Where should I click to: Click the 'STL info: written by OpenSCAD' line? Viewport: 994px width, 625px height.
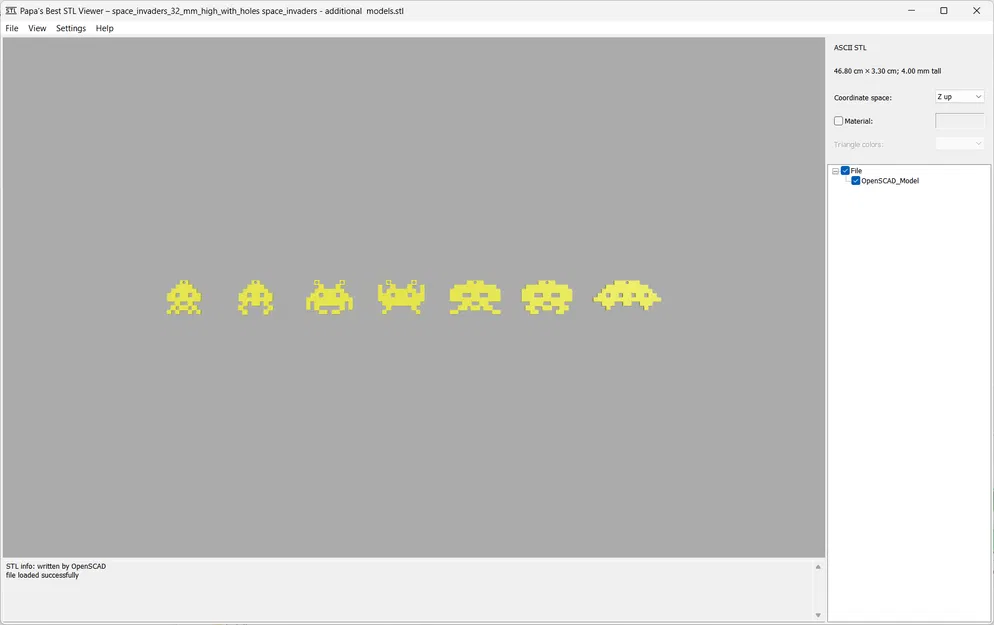tap(56, 566)
